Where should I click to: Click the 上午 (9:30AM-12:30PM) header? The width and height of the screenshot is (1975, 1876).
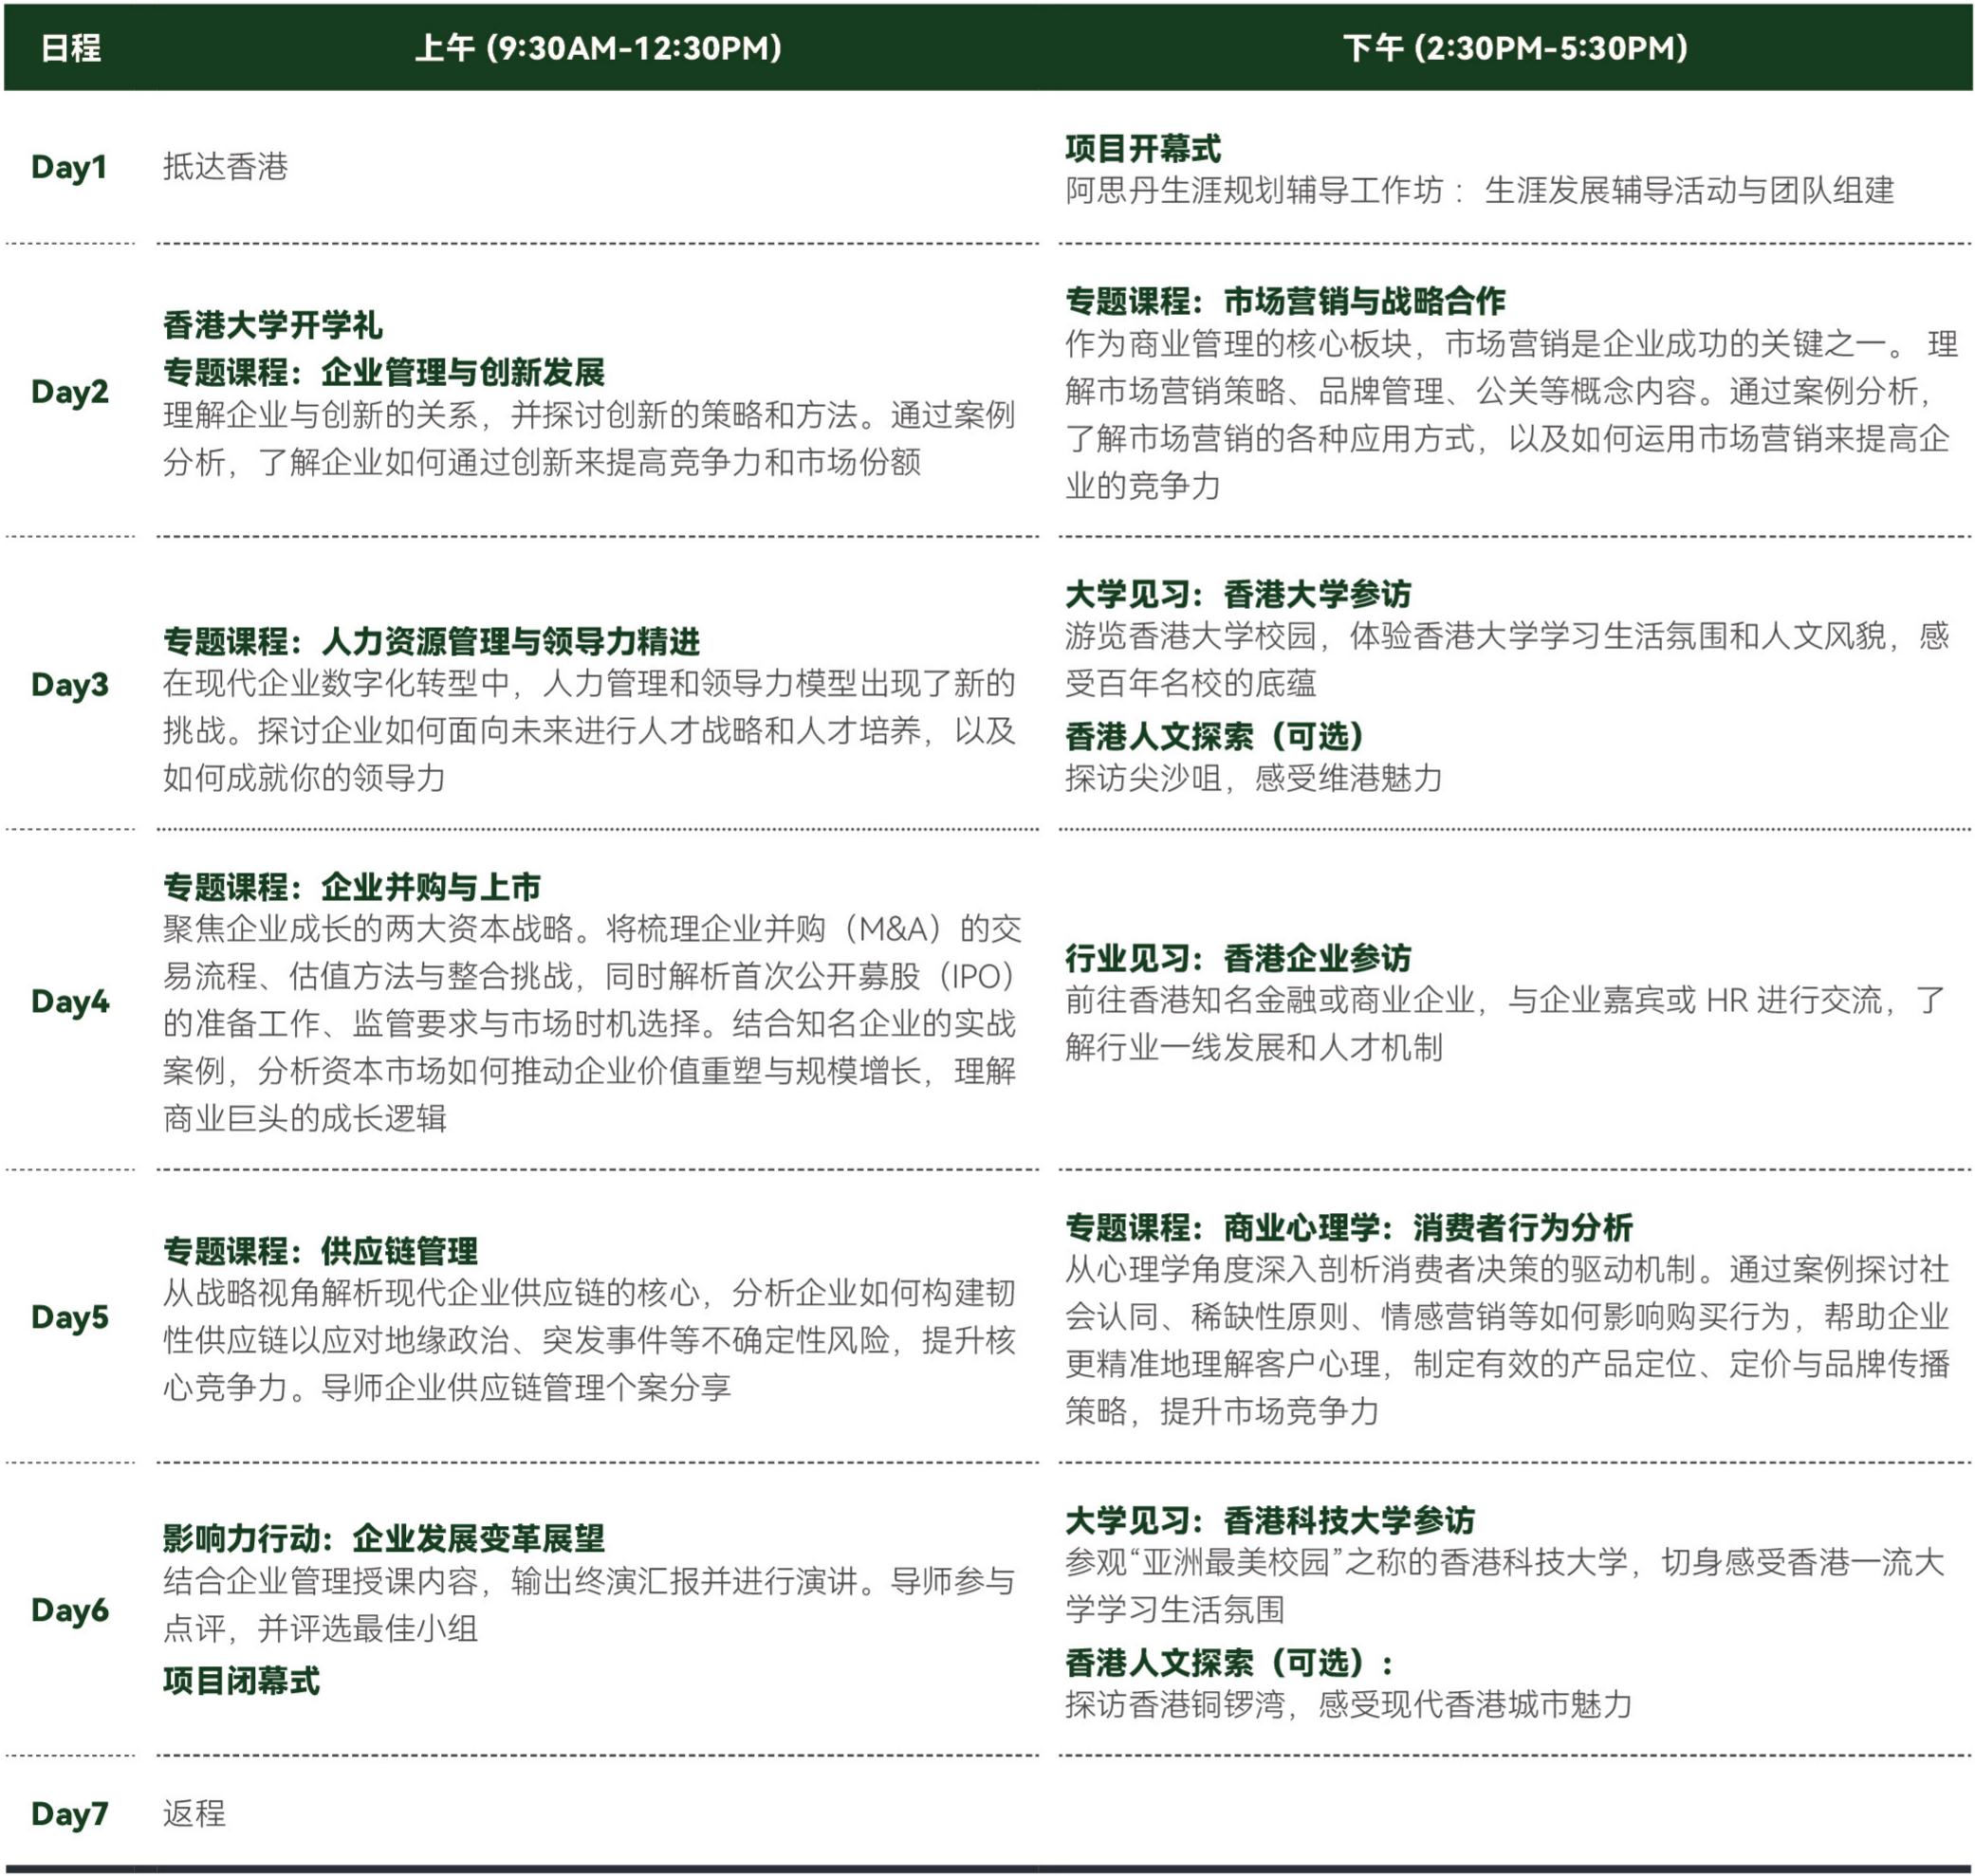pyautogui.click(x=598, y=48)
